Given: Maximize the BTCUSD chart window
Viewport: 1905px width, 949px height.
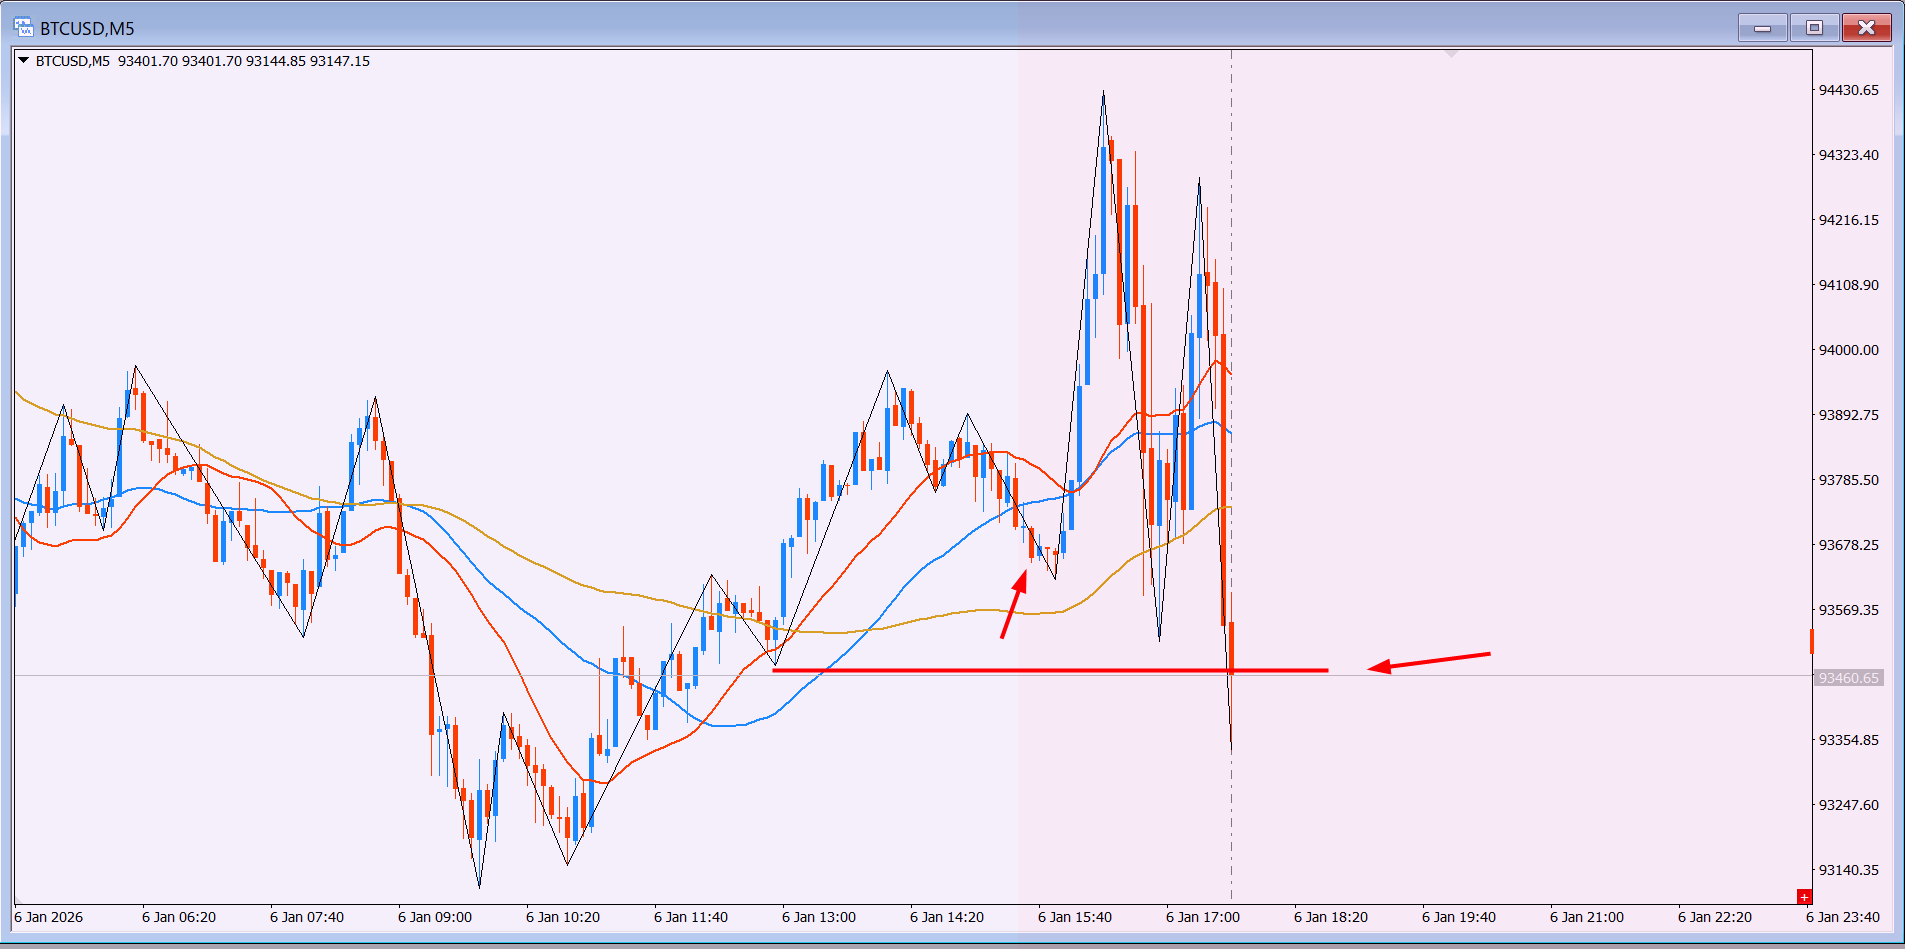Looking at the screenshot, I should click(x=1814, y=27).
